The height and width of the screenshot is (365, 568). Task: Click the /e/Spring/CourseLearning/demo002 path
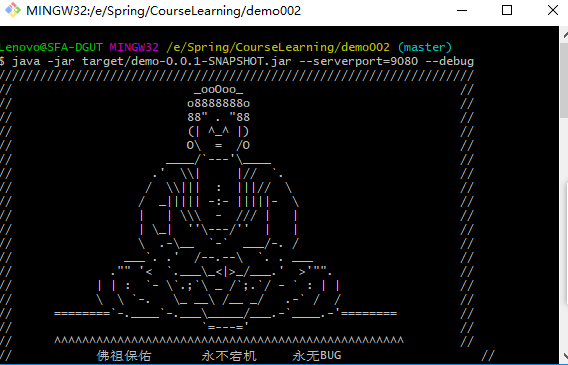278,47
